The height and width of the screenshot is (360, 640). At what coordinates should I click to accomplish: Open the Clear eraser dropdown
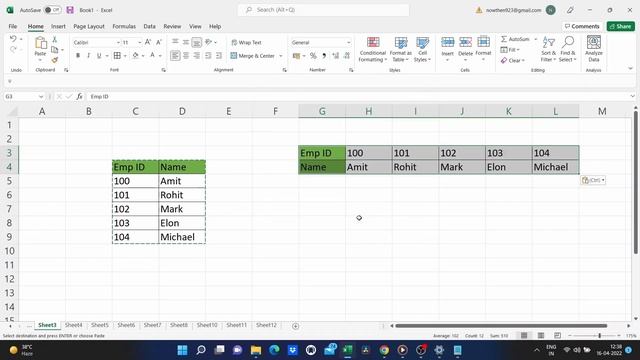(x=513, y=60)
